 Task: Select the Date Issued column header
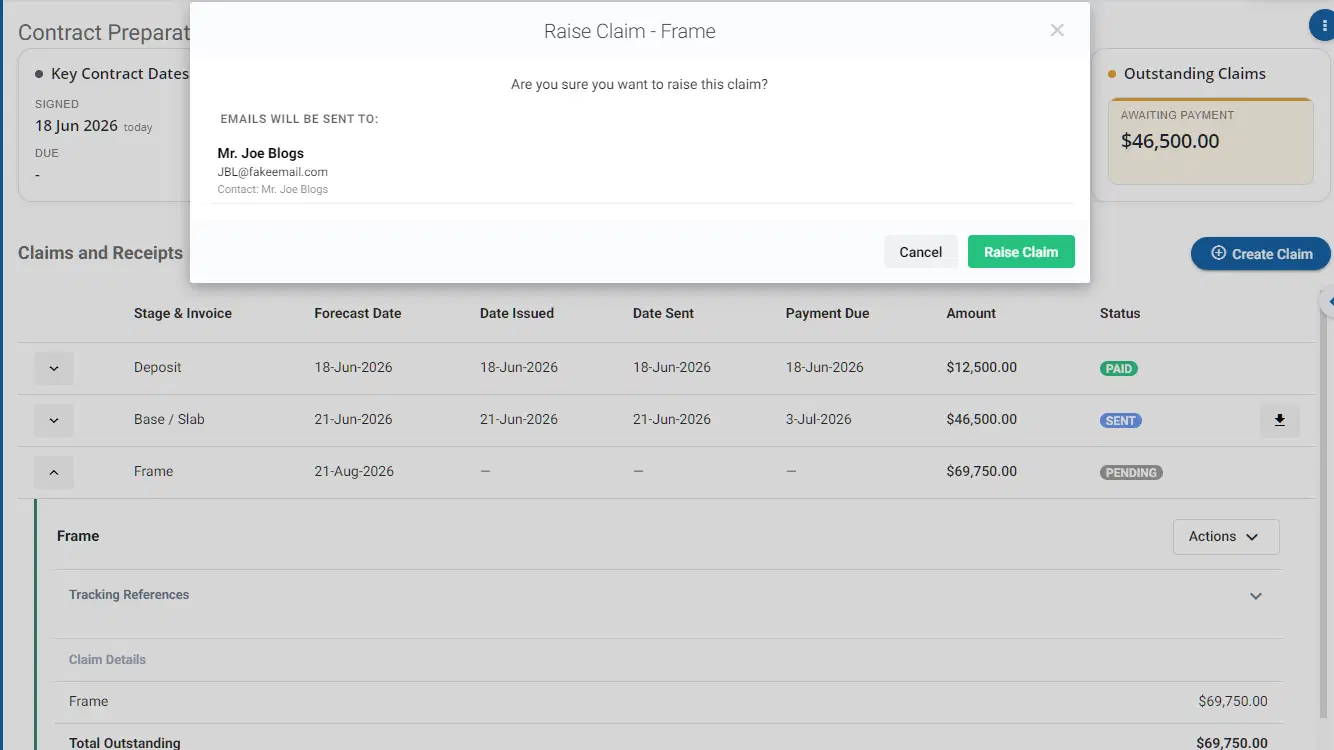pyautogui.click(x=517, y=313)
